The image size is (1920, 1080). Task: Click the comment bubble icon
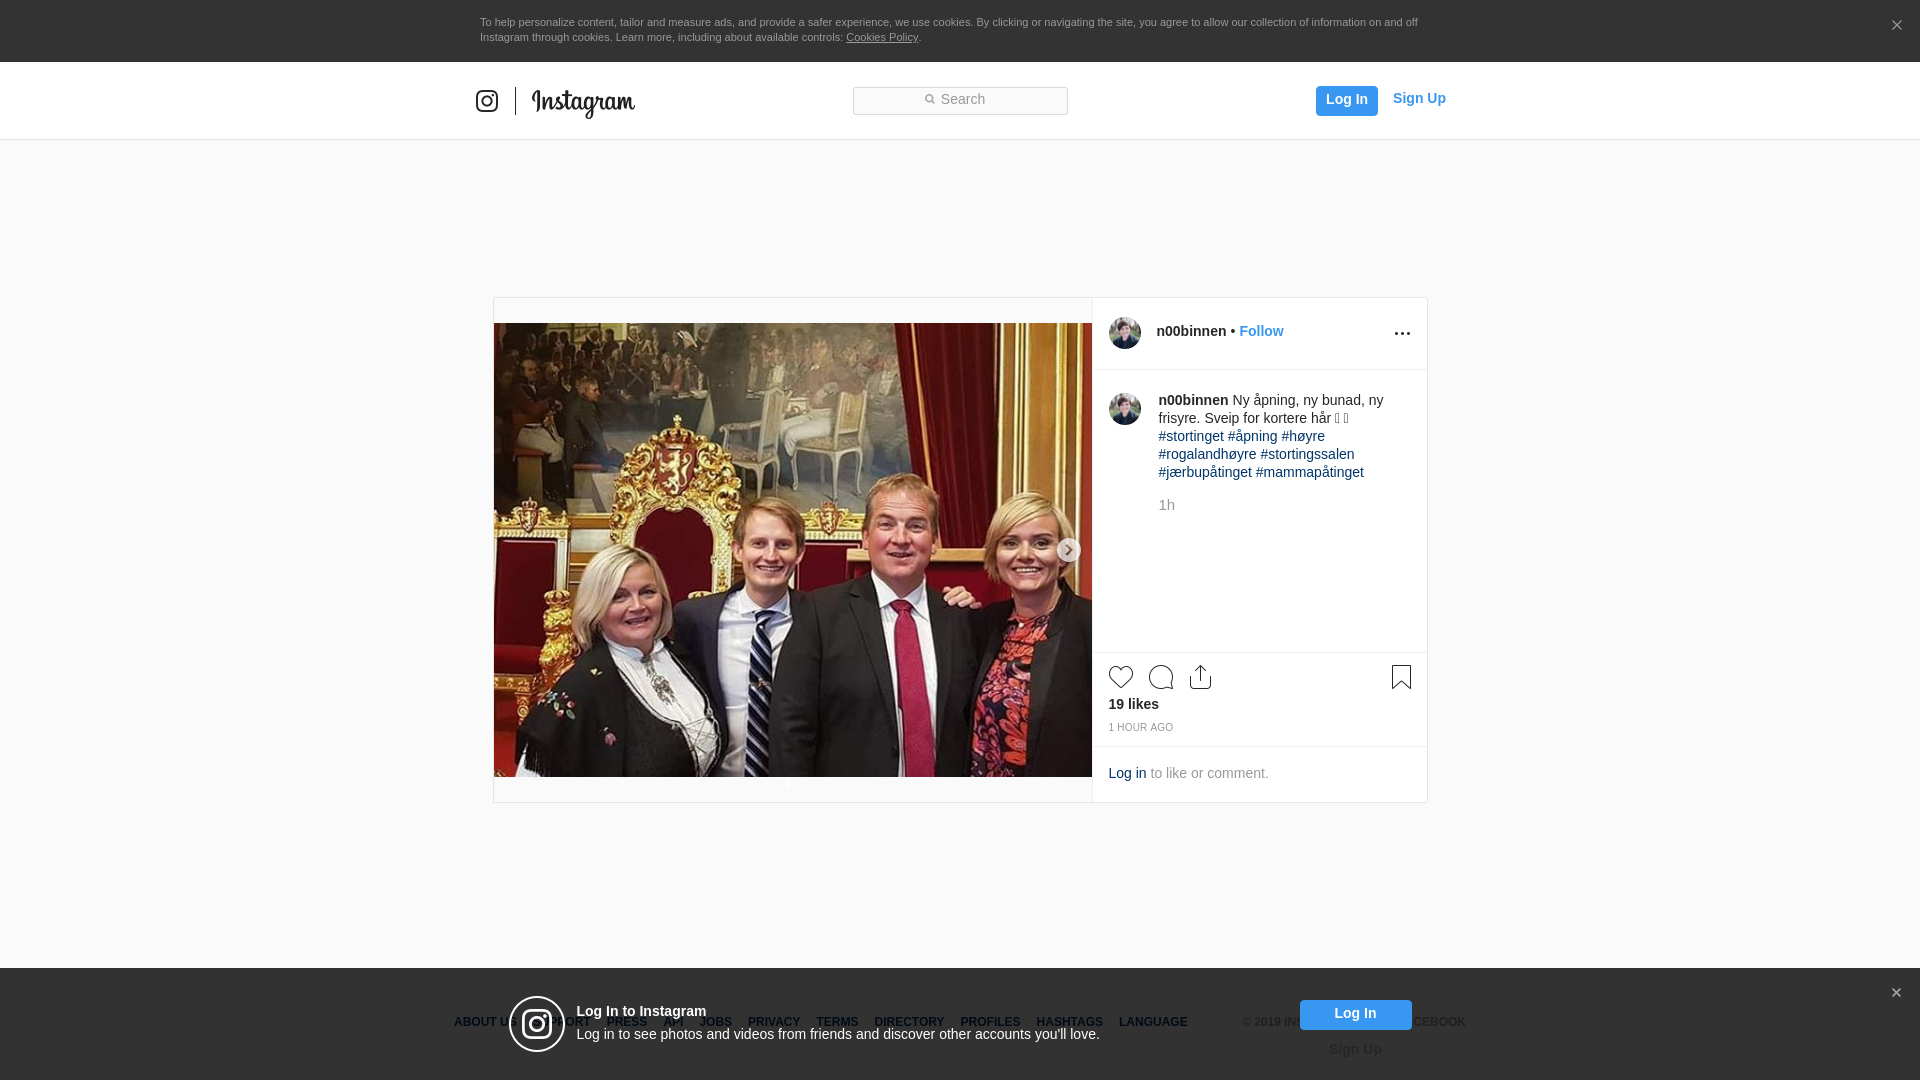point(1161,677)
